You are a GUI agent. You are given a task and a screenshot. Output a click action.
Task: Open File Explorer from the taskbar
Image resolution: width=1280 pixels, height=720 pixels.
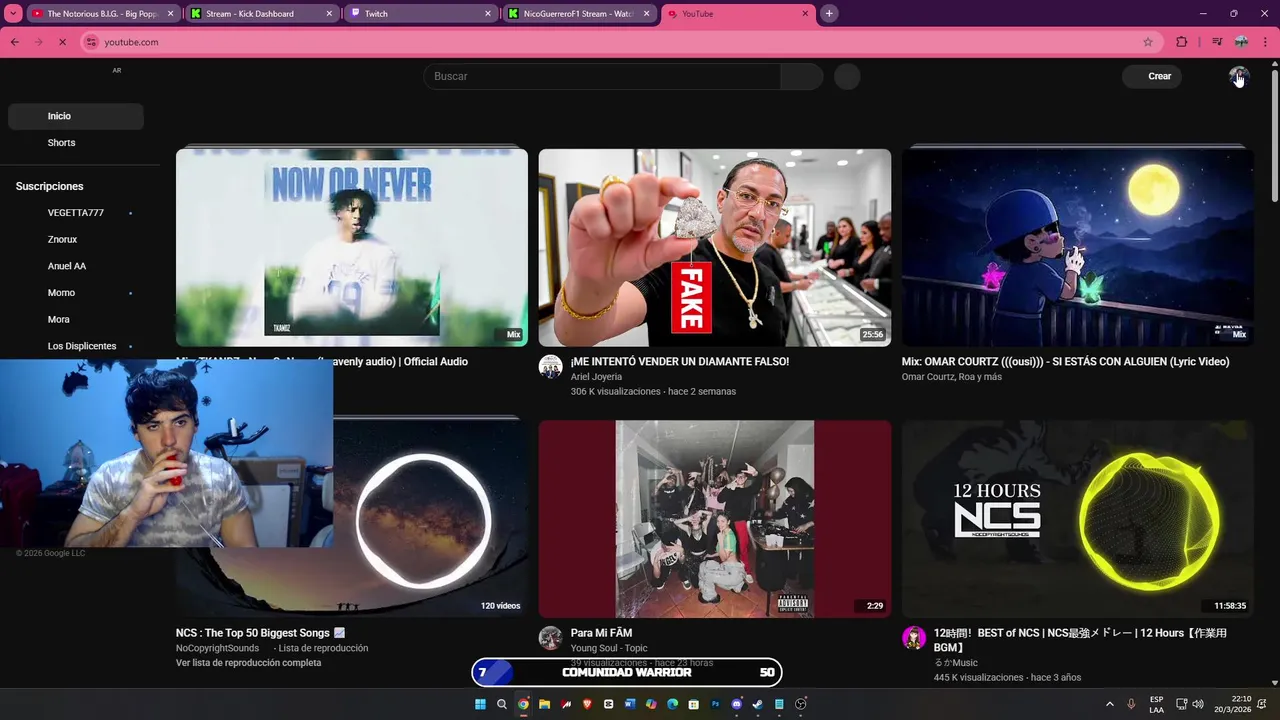(x=544, y=704)
